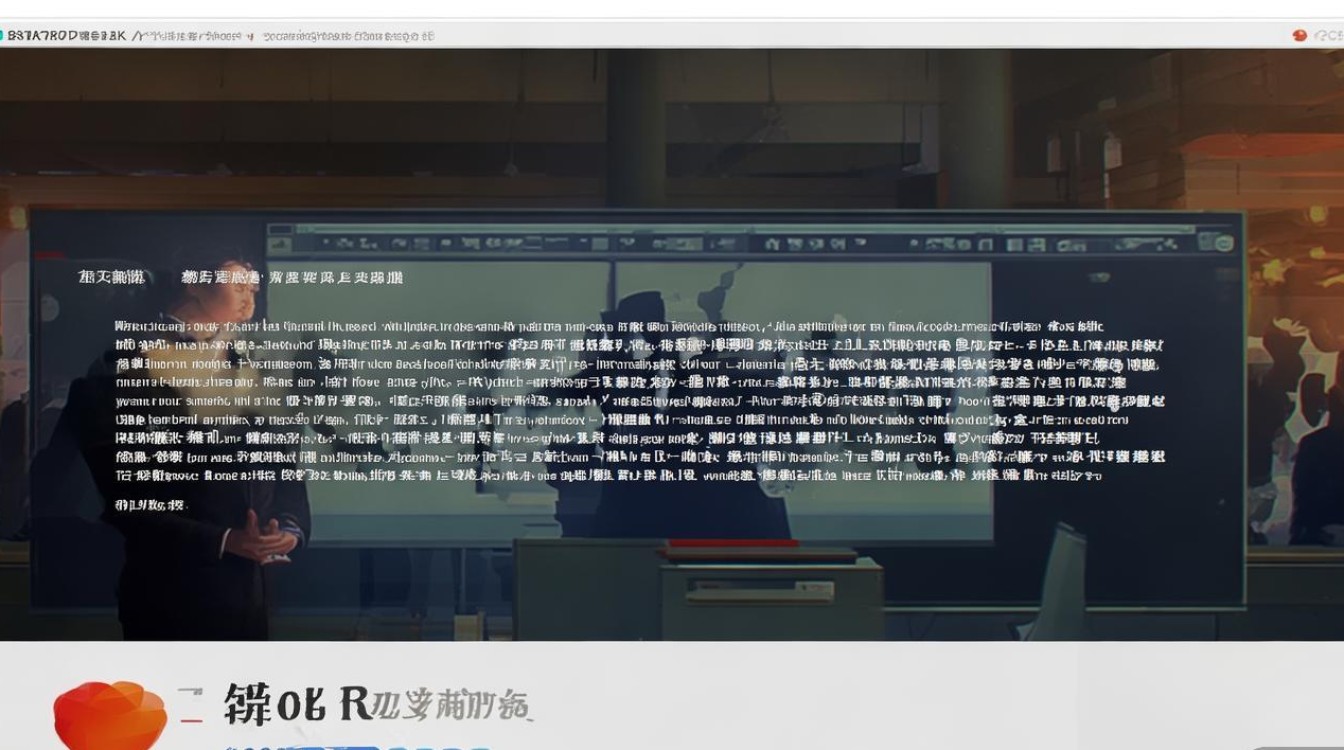Viewport: 1344px width, 750px height.
Task: Click the round icon at toolbar's right end
Action: click(x=1223, y=243)
